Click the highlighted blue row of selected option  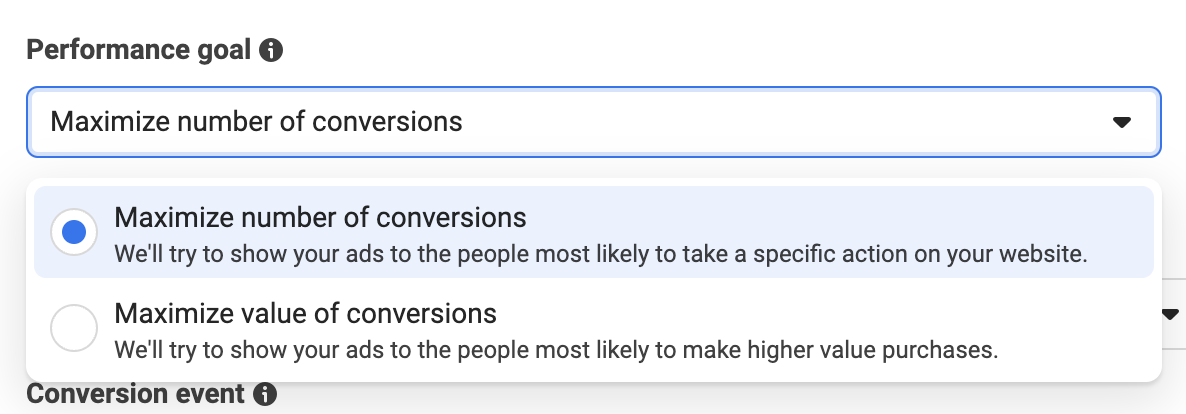tap(594, 232)
